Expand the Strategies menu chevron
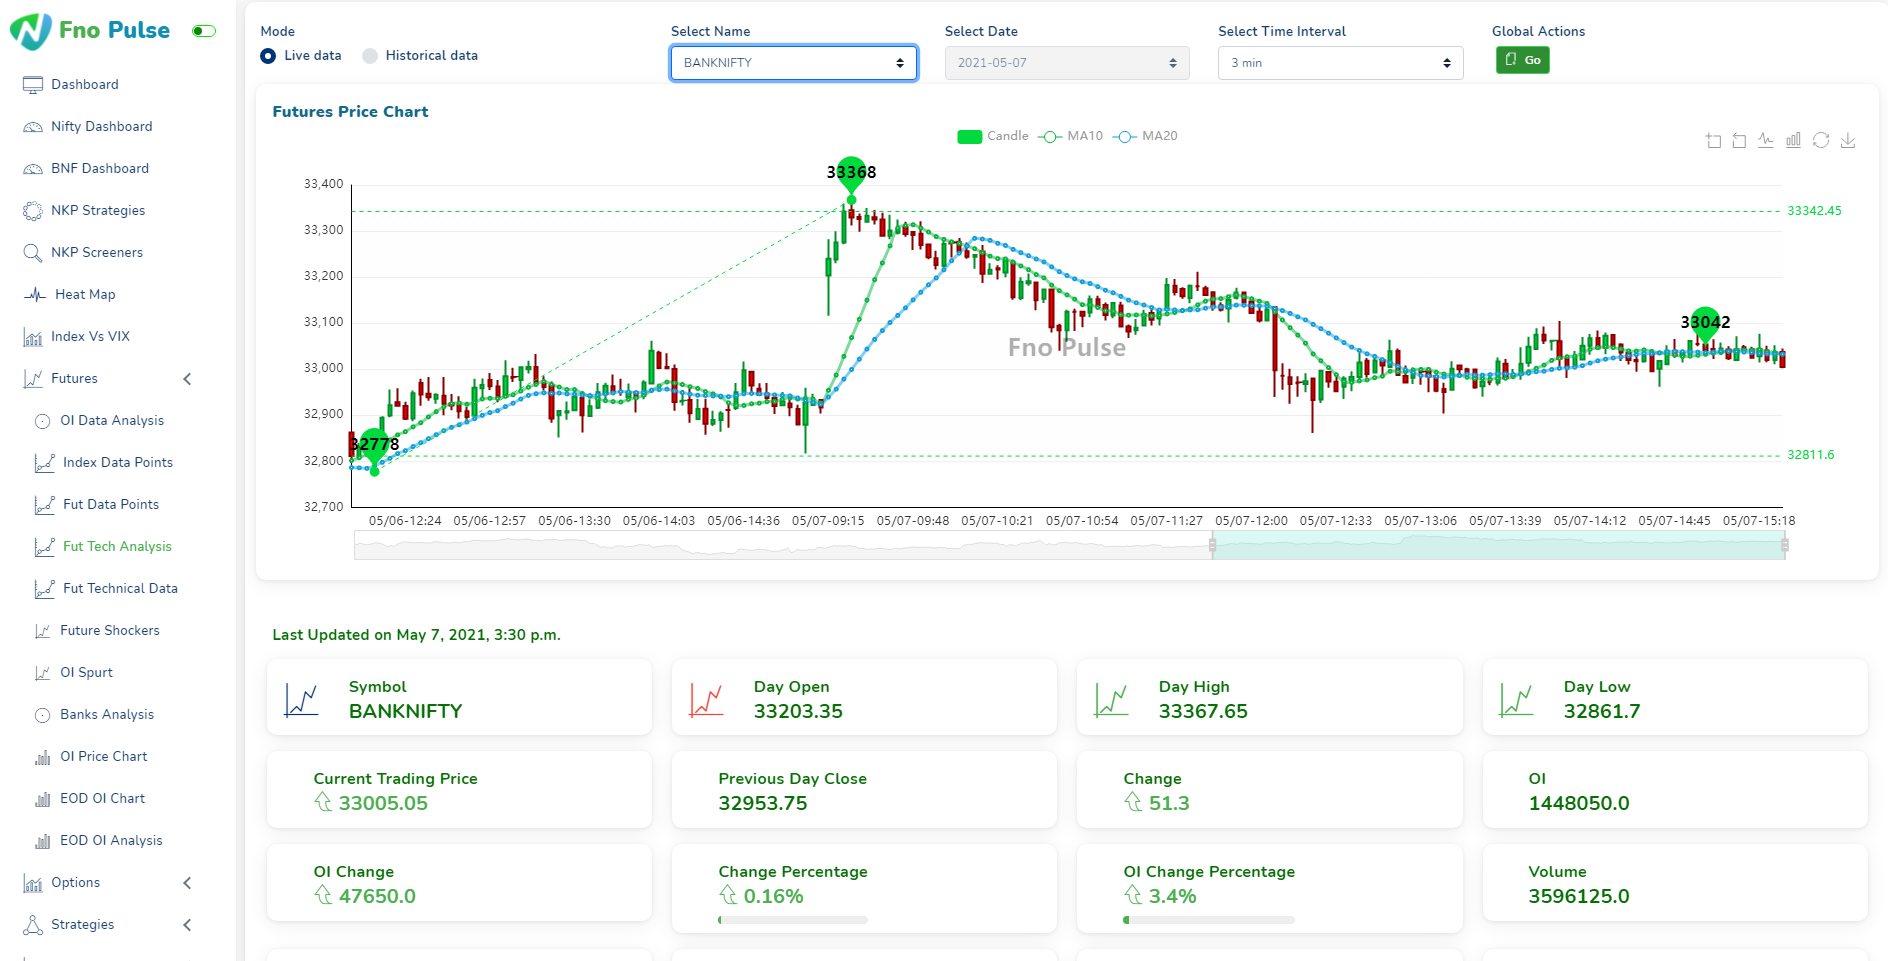The width and height of the screenshot is (1888, 961). 187,925
